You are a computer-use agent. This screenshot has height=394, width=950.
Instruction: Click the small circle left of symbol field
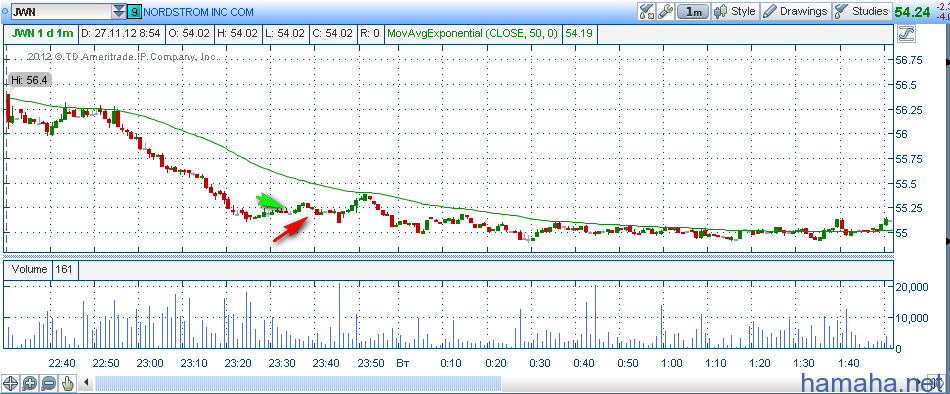pos(5,12)
